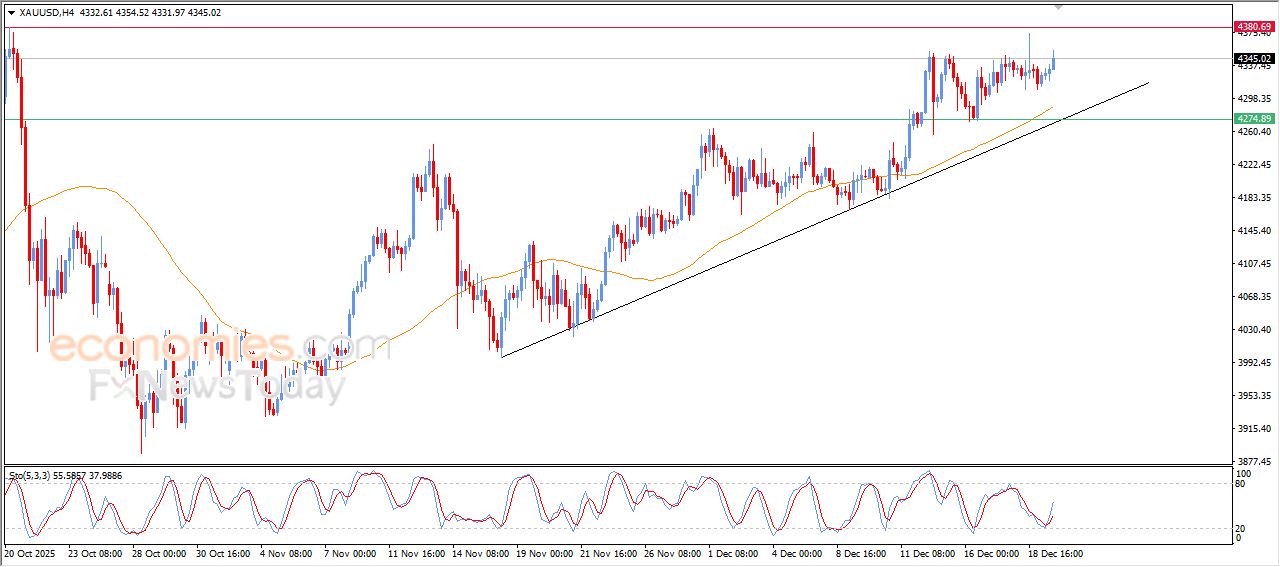The width and height of the screenshot is (1280, 567).
Task: Click the 4030.40 price axis label
Action: 1252,330
